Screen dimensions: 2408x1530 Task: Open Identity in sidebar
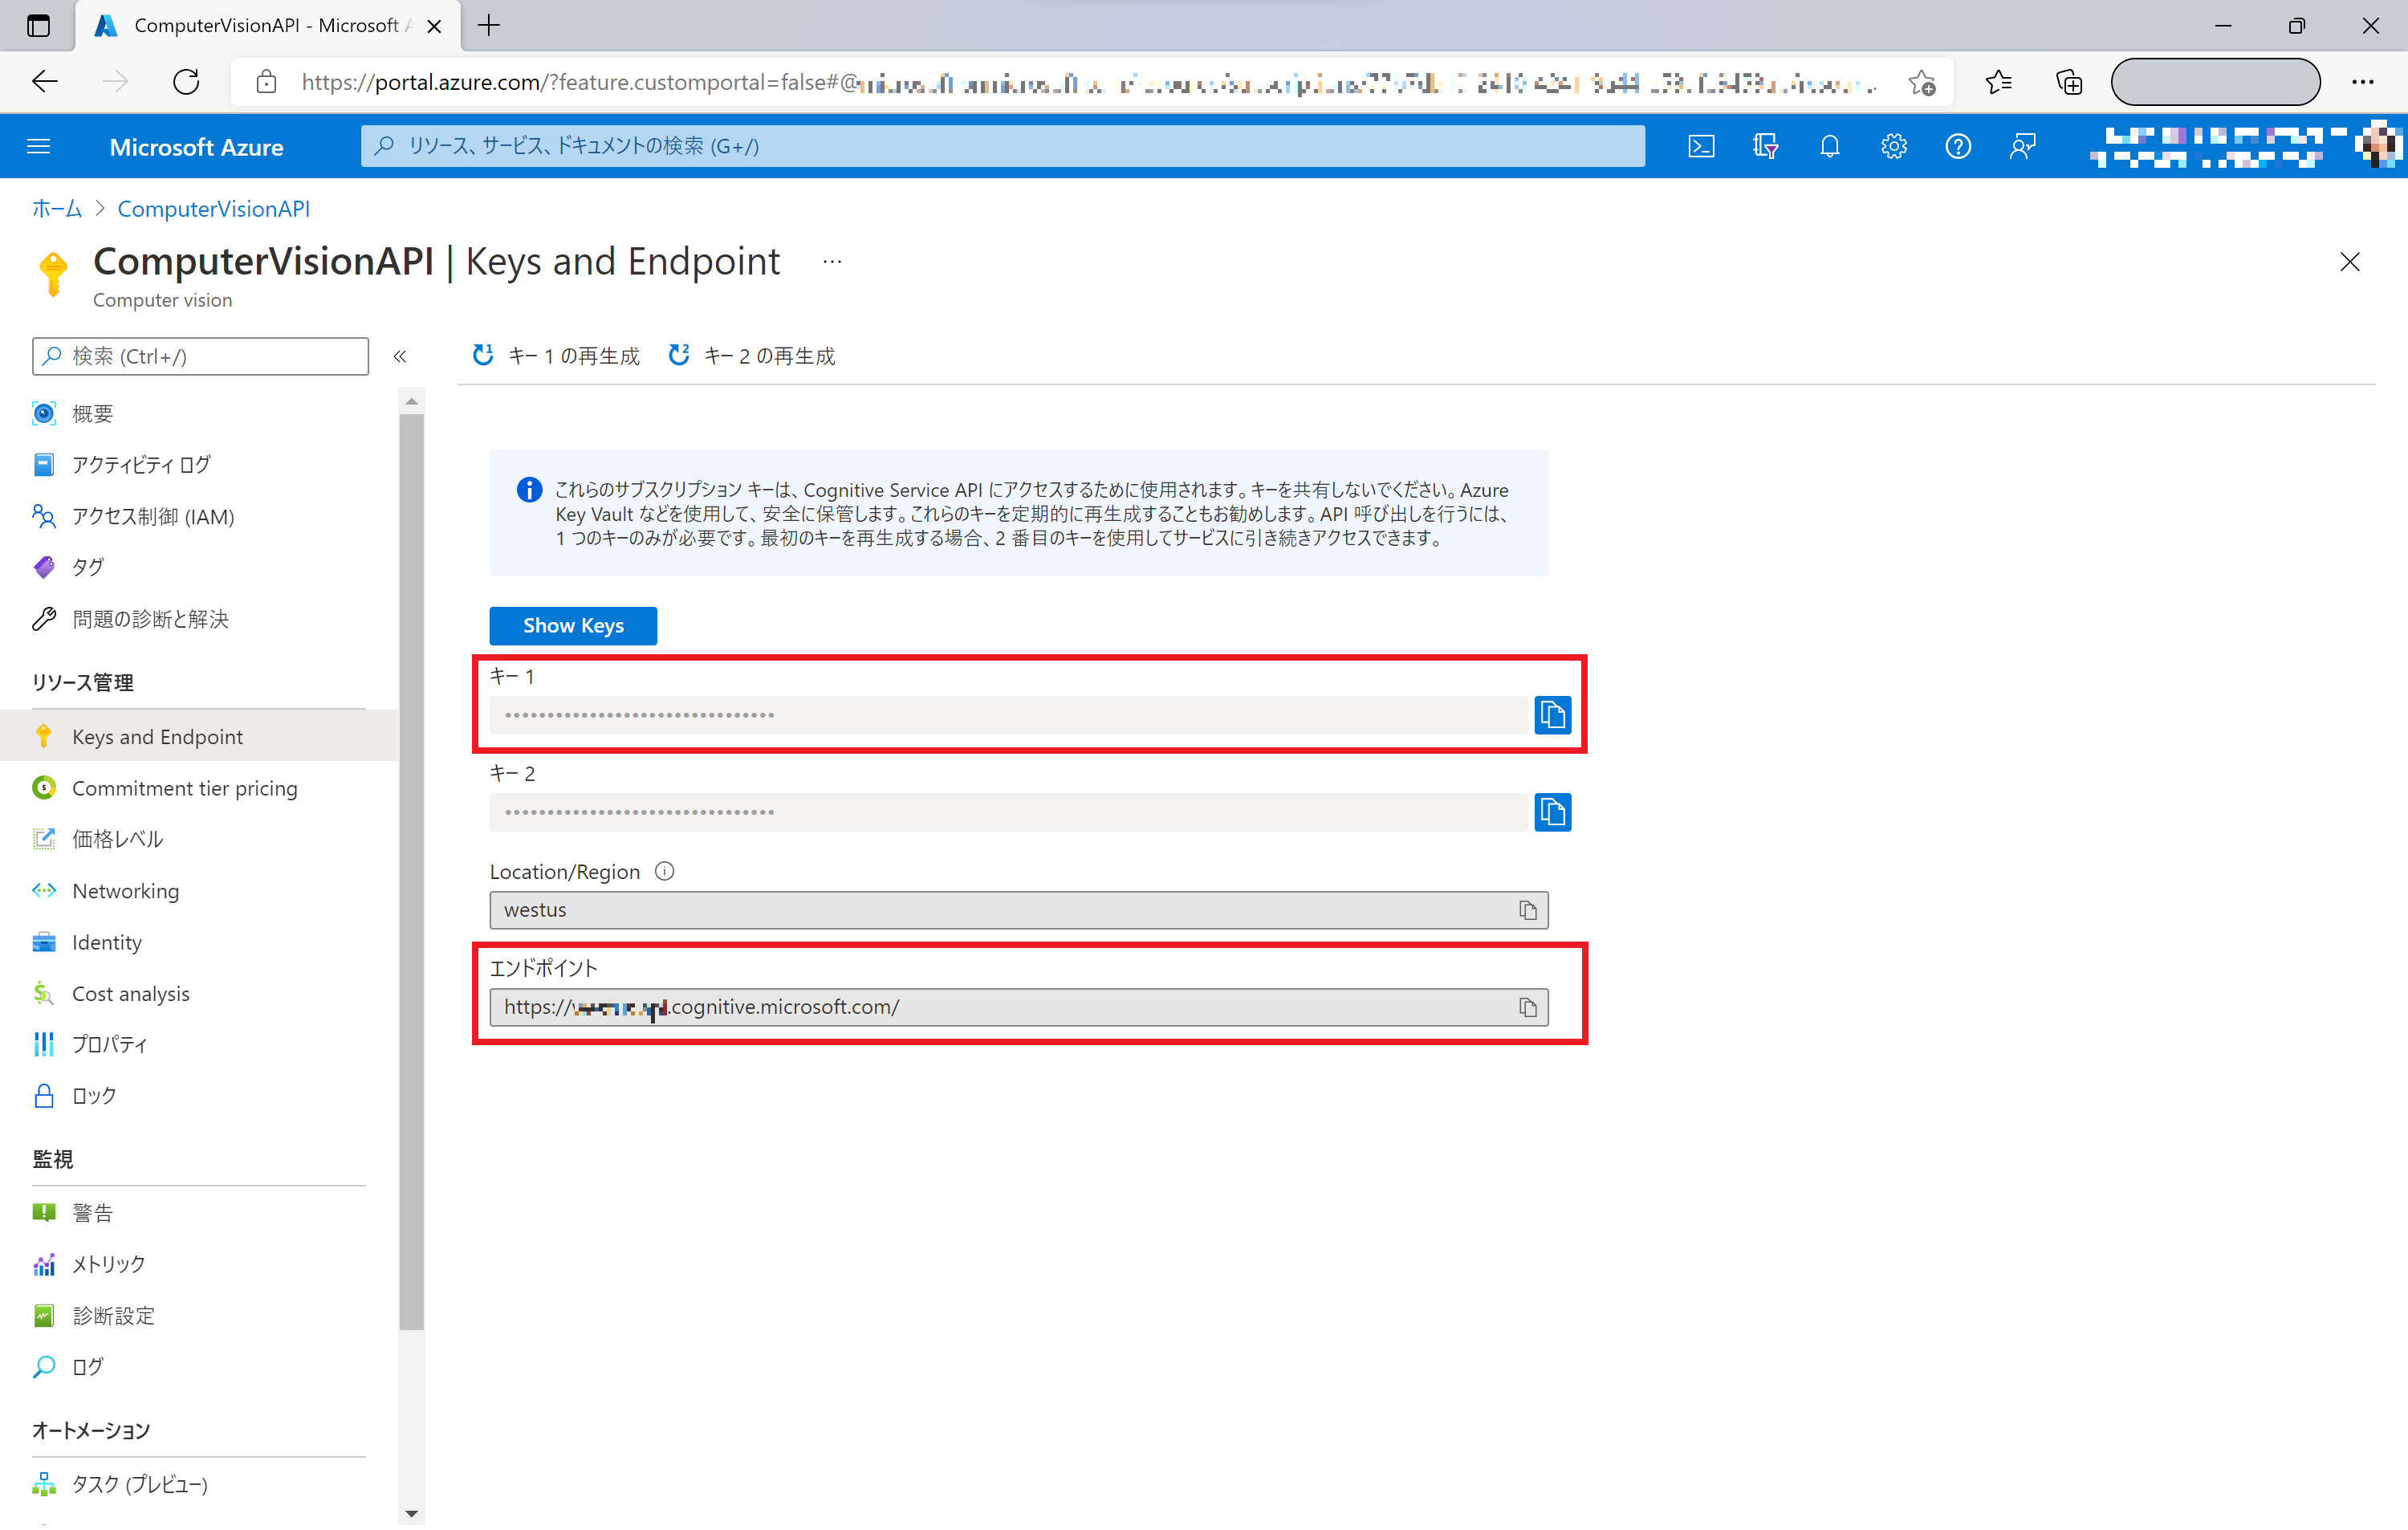point(200,942)
